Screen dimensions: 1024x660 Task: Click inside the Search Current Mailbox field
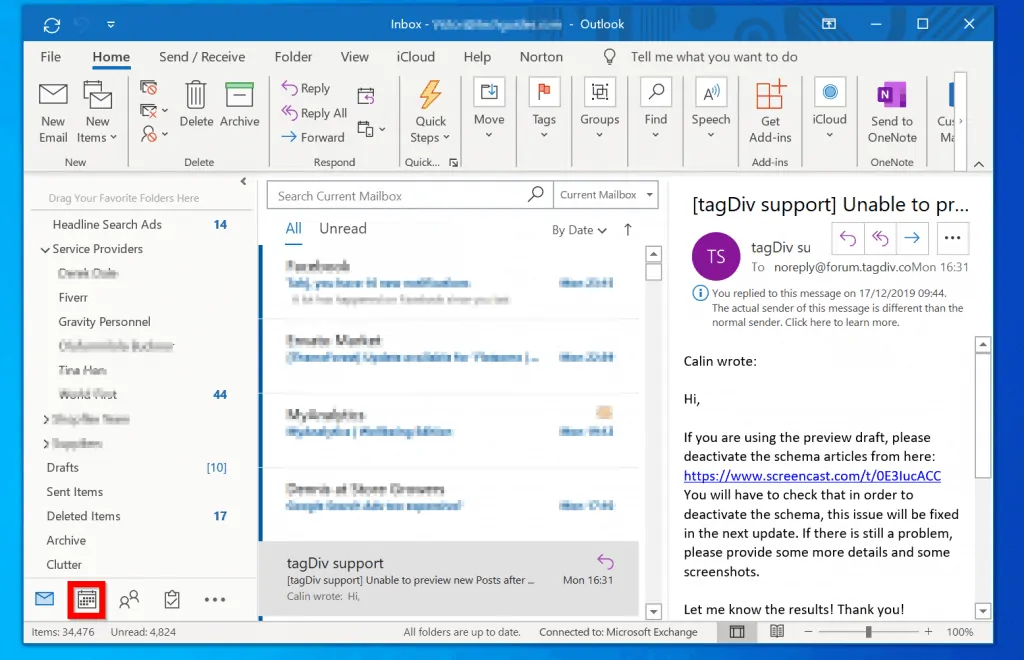[400, 194]
